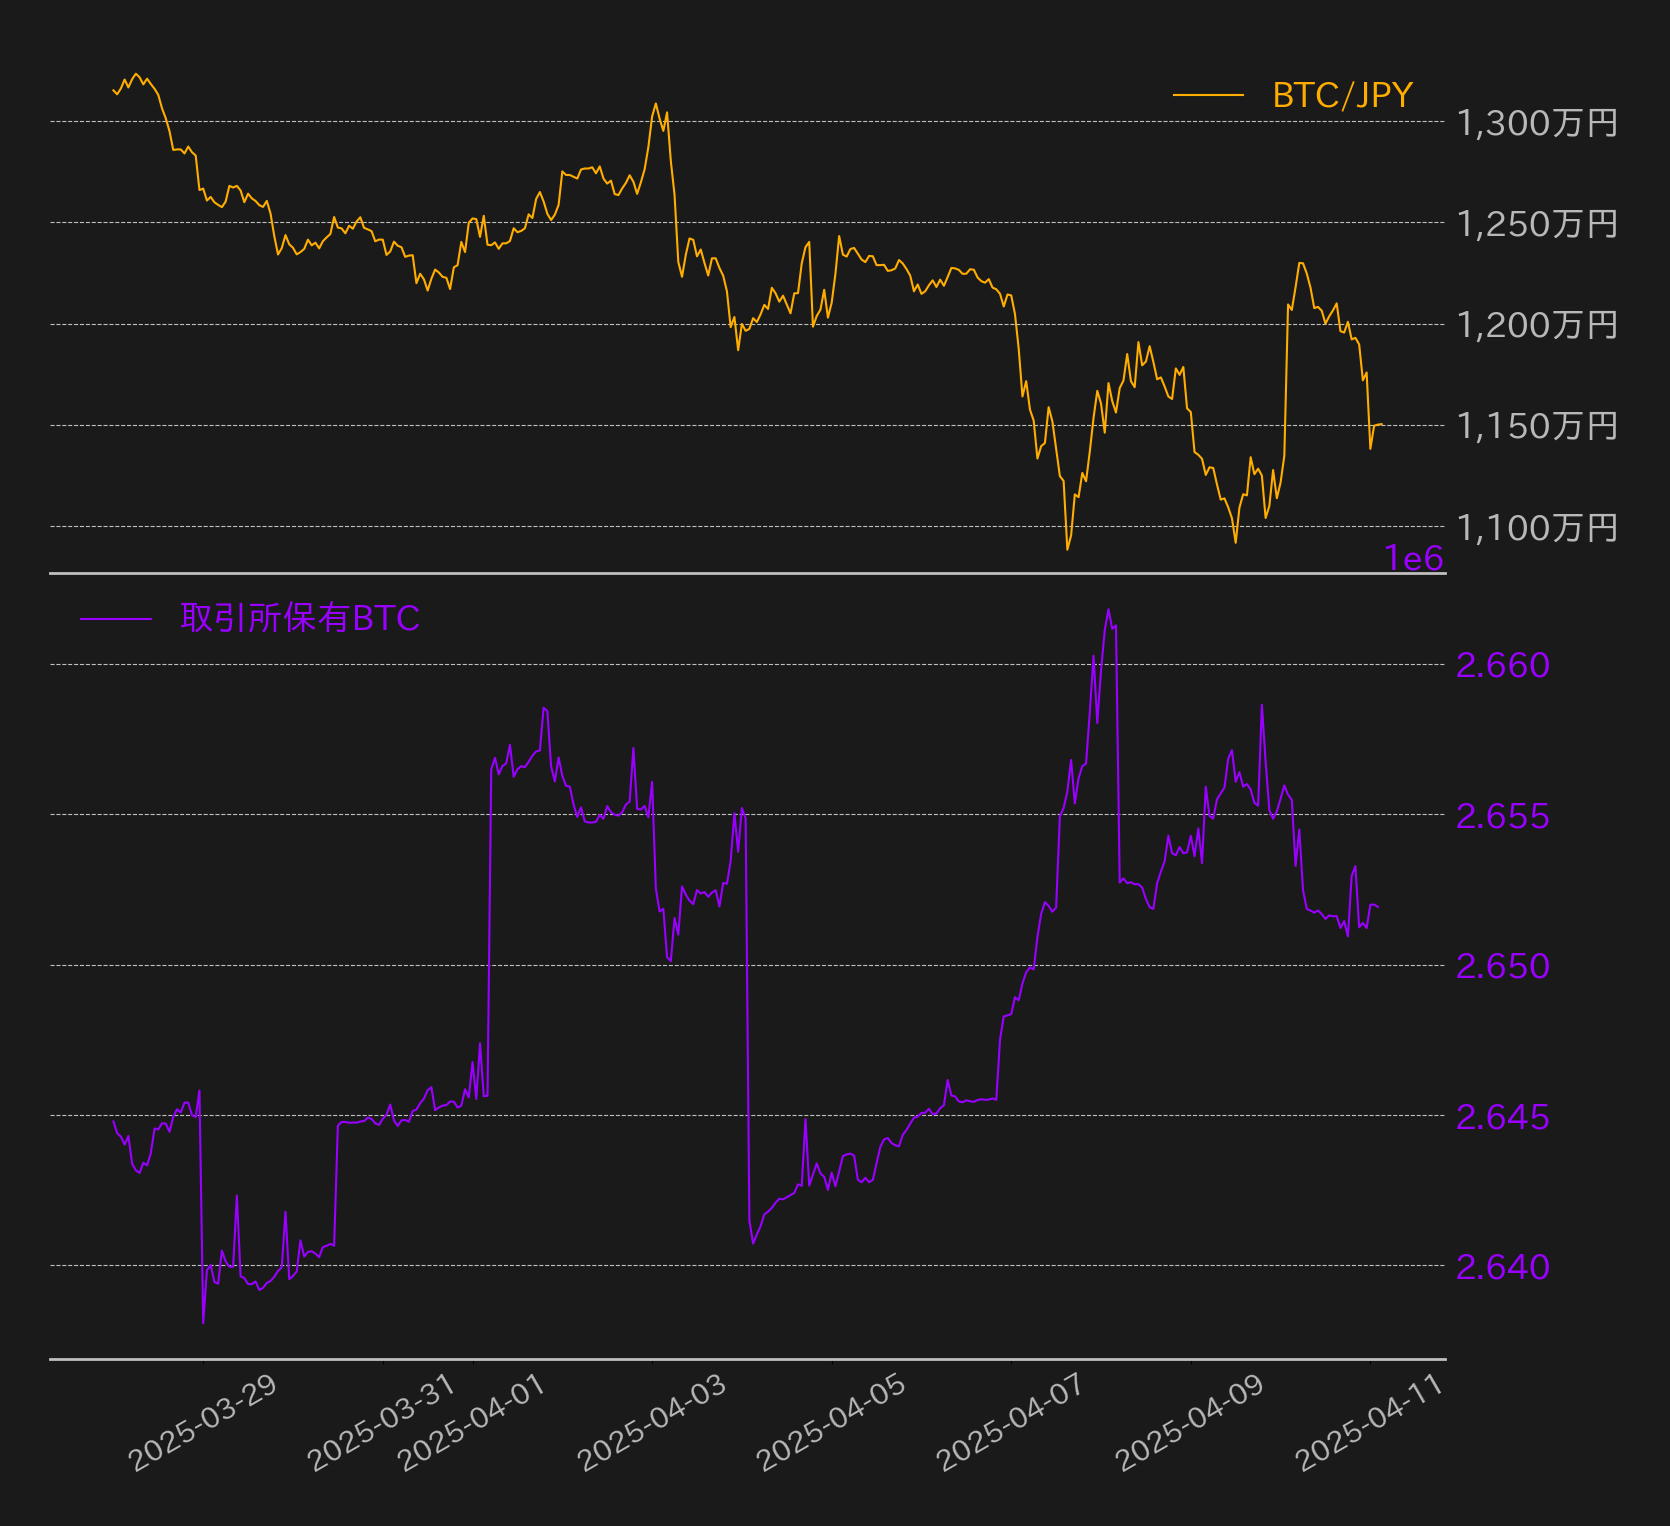
Task: Click the 1,200万円 axis label
Action: pyautogui.click(x=1537, y=325)
